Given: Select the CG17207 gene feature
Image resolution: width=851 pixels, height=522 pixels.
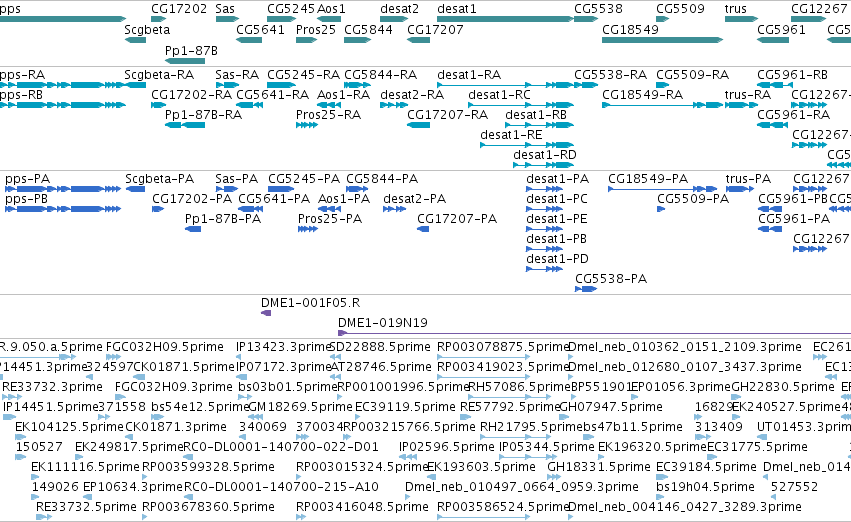Looking at the screenshot, I should tap(418, 40).
